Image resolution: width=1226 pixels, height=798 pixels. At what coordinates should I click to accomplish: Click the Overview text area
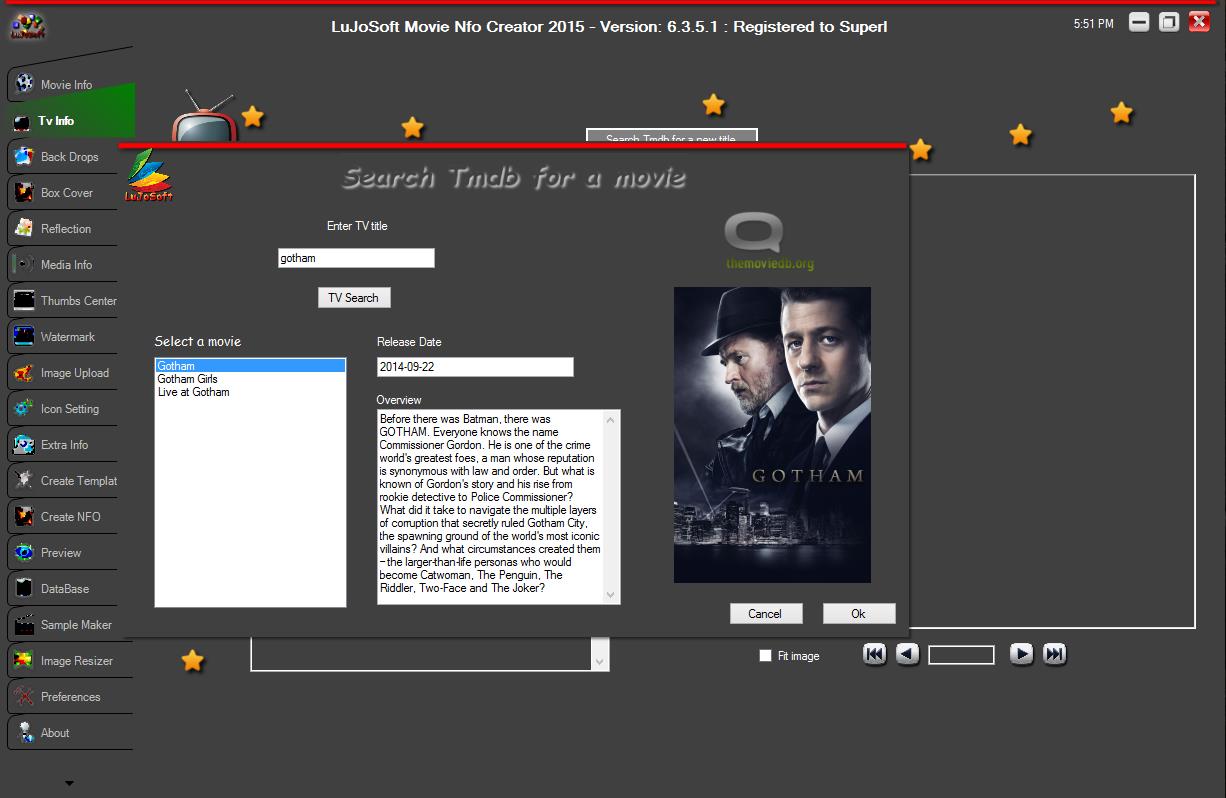(491, 507)
